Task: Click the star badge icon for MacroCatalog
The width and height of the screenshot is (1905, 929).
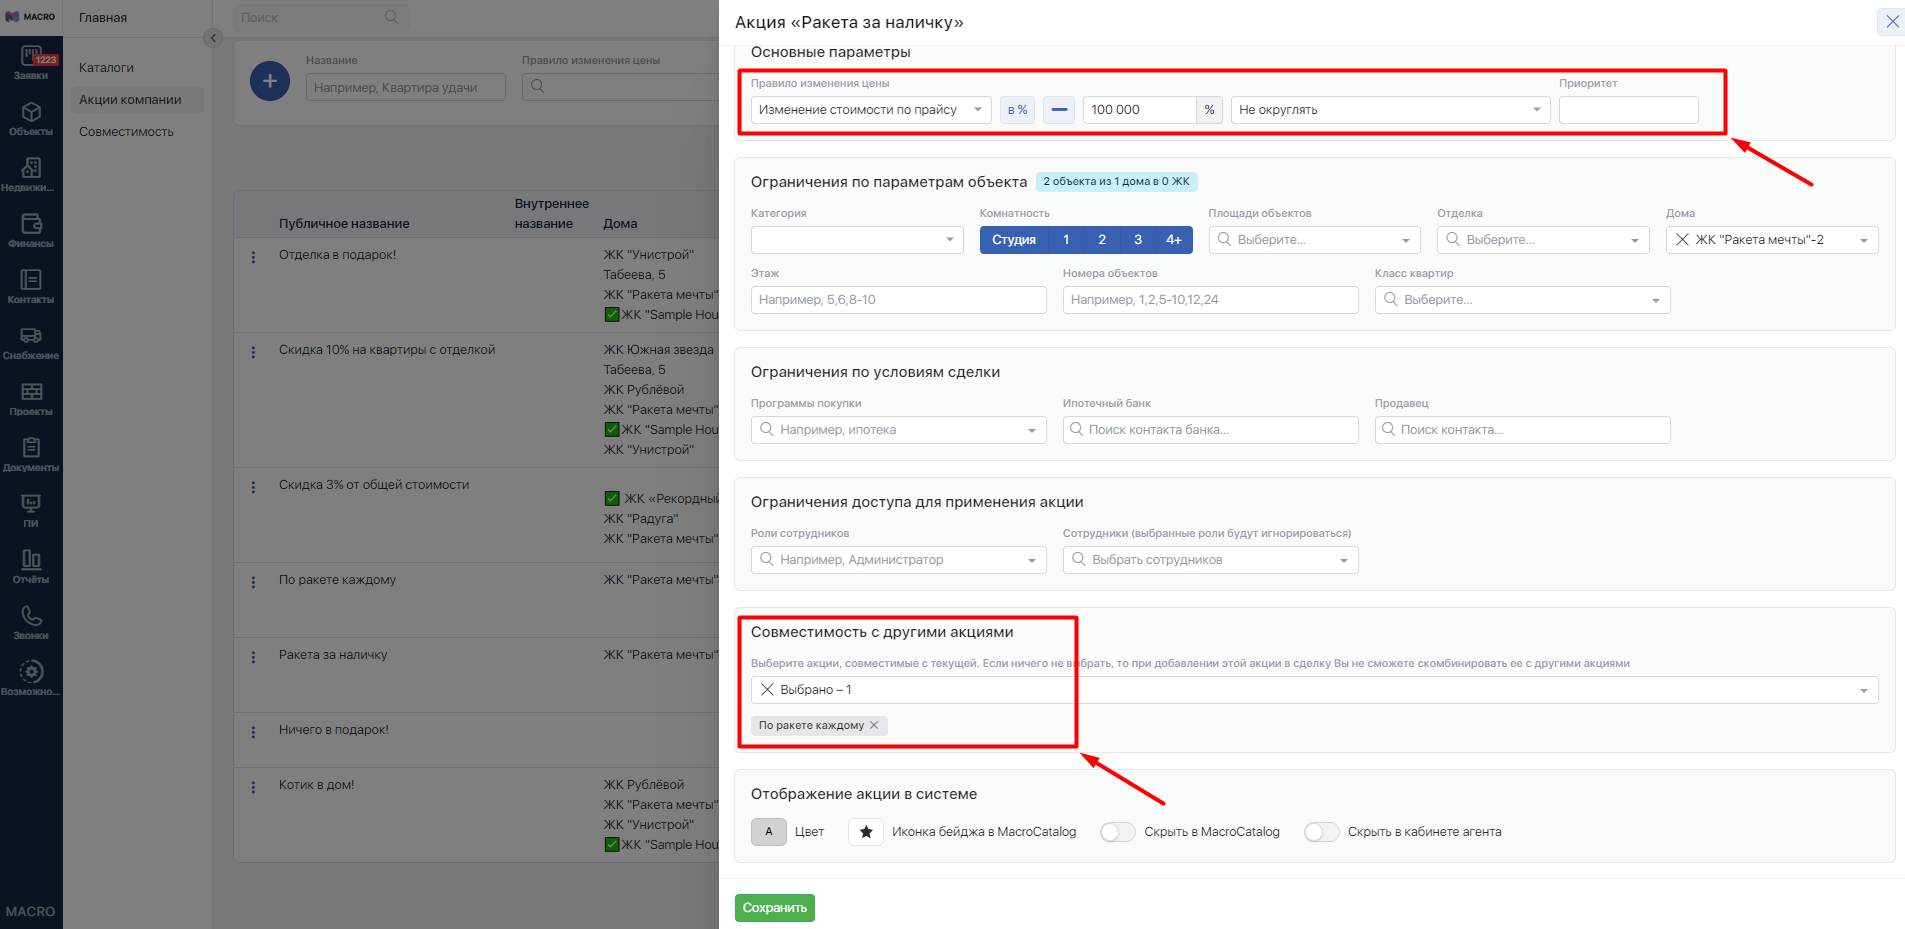Action: point(865,832)
